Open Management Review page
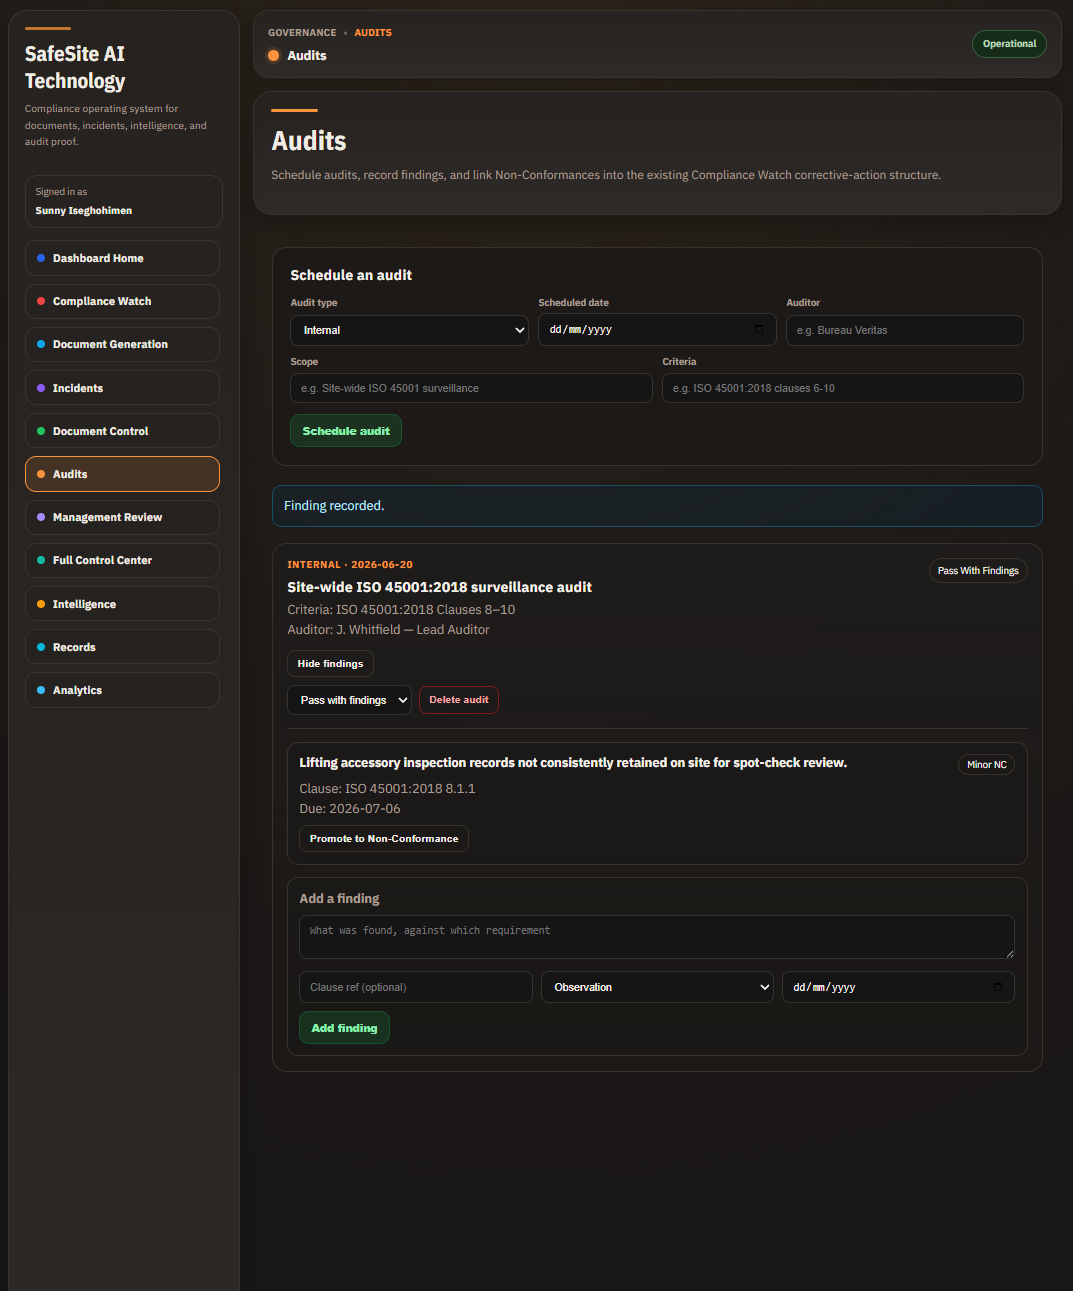 pos(122,517)
